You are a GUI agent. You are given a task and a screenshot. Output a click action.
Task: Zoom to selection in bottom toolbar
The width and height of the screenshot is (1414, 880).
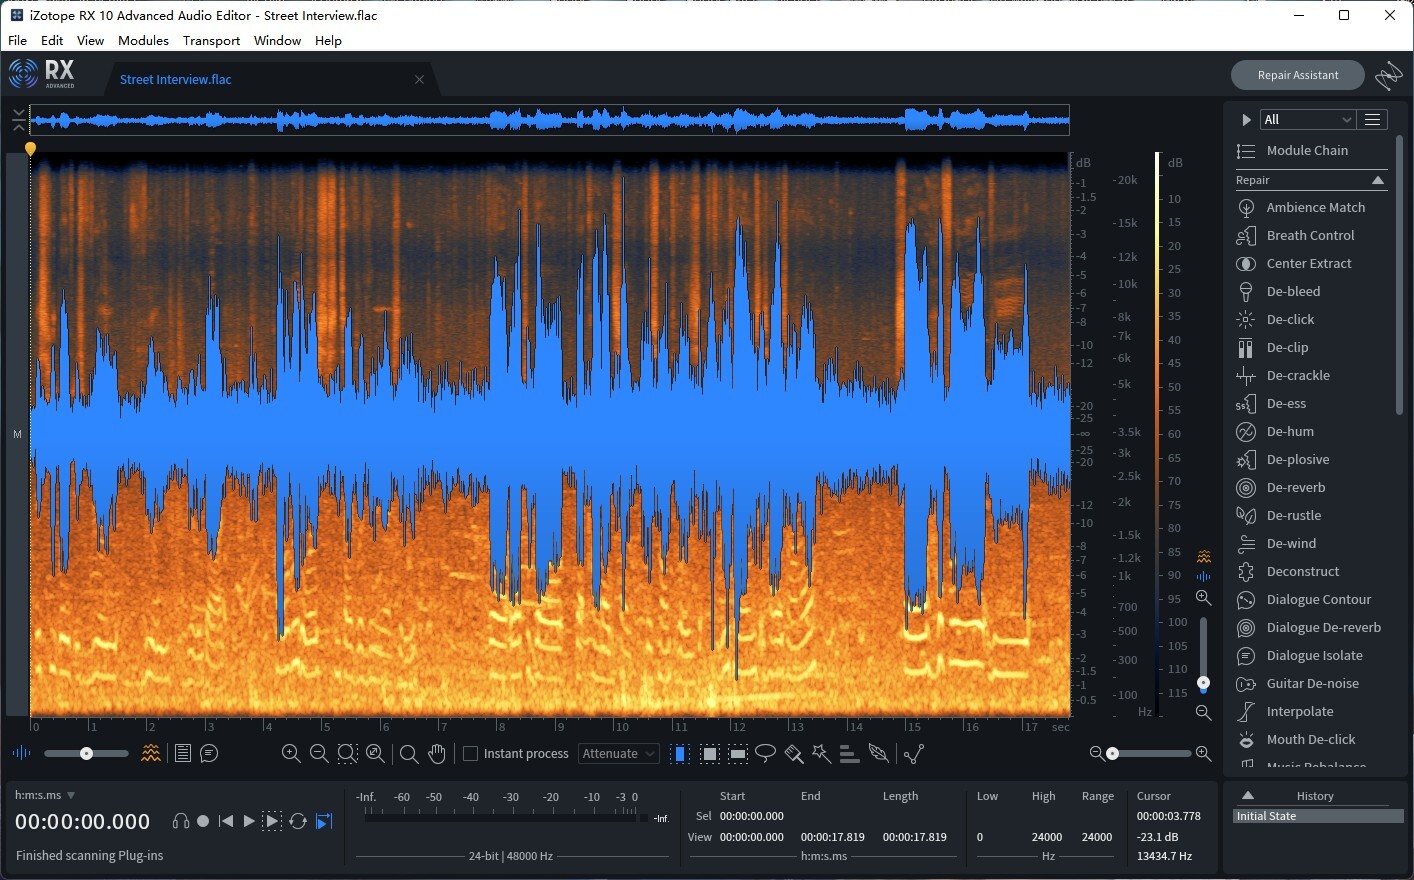(347, 753)
